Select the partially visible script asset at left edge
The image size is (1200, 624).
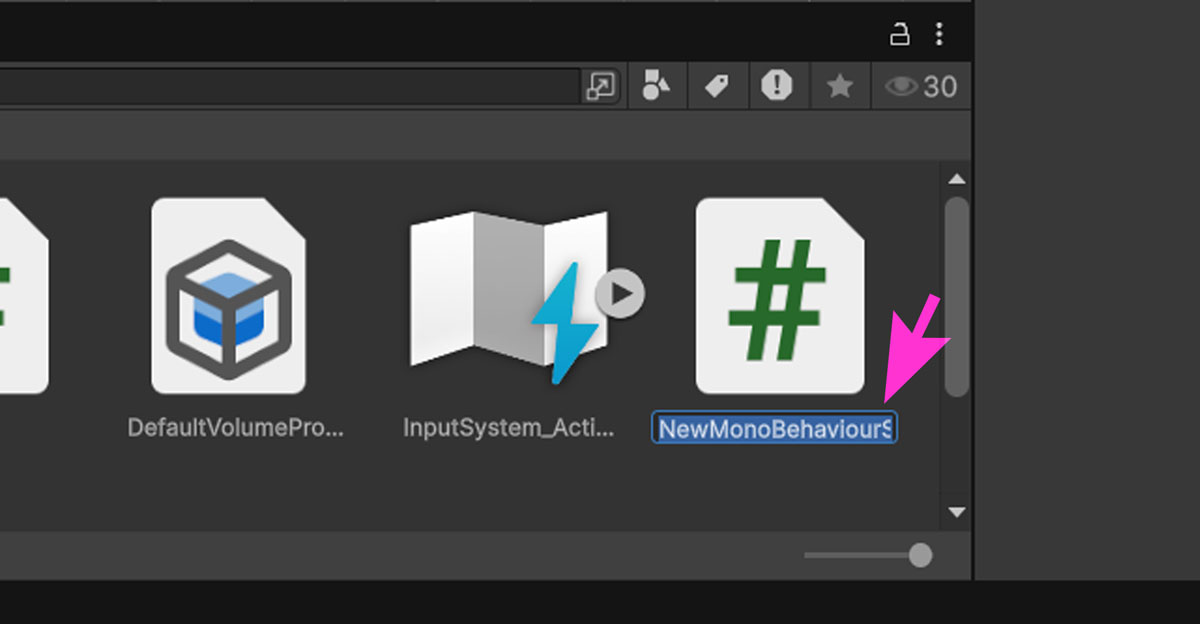click(x=20, y=295)
